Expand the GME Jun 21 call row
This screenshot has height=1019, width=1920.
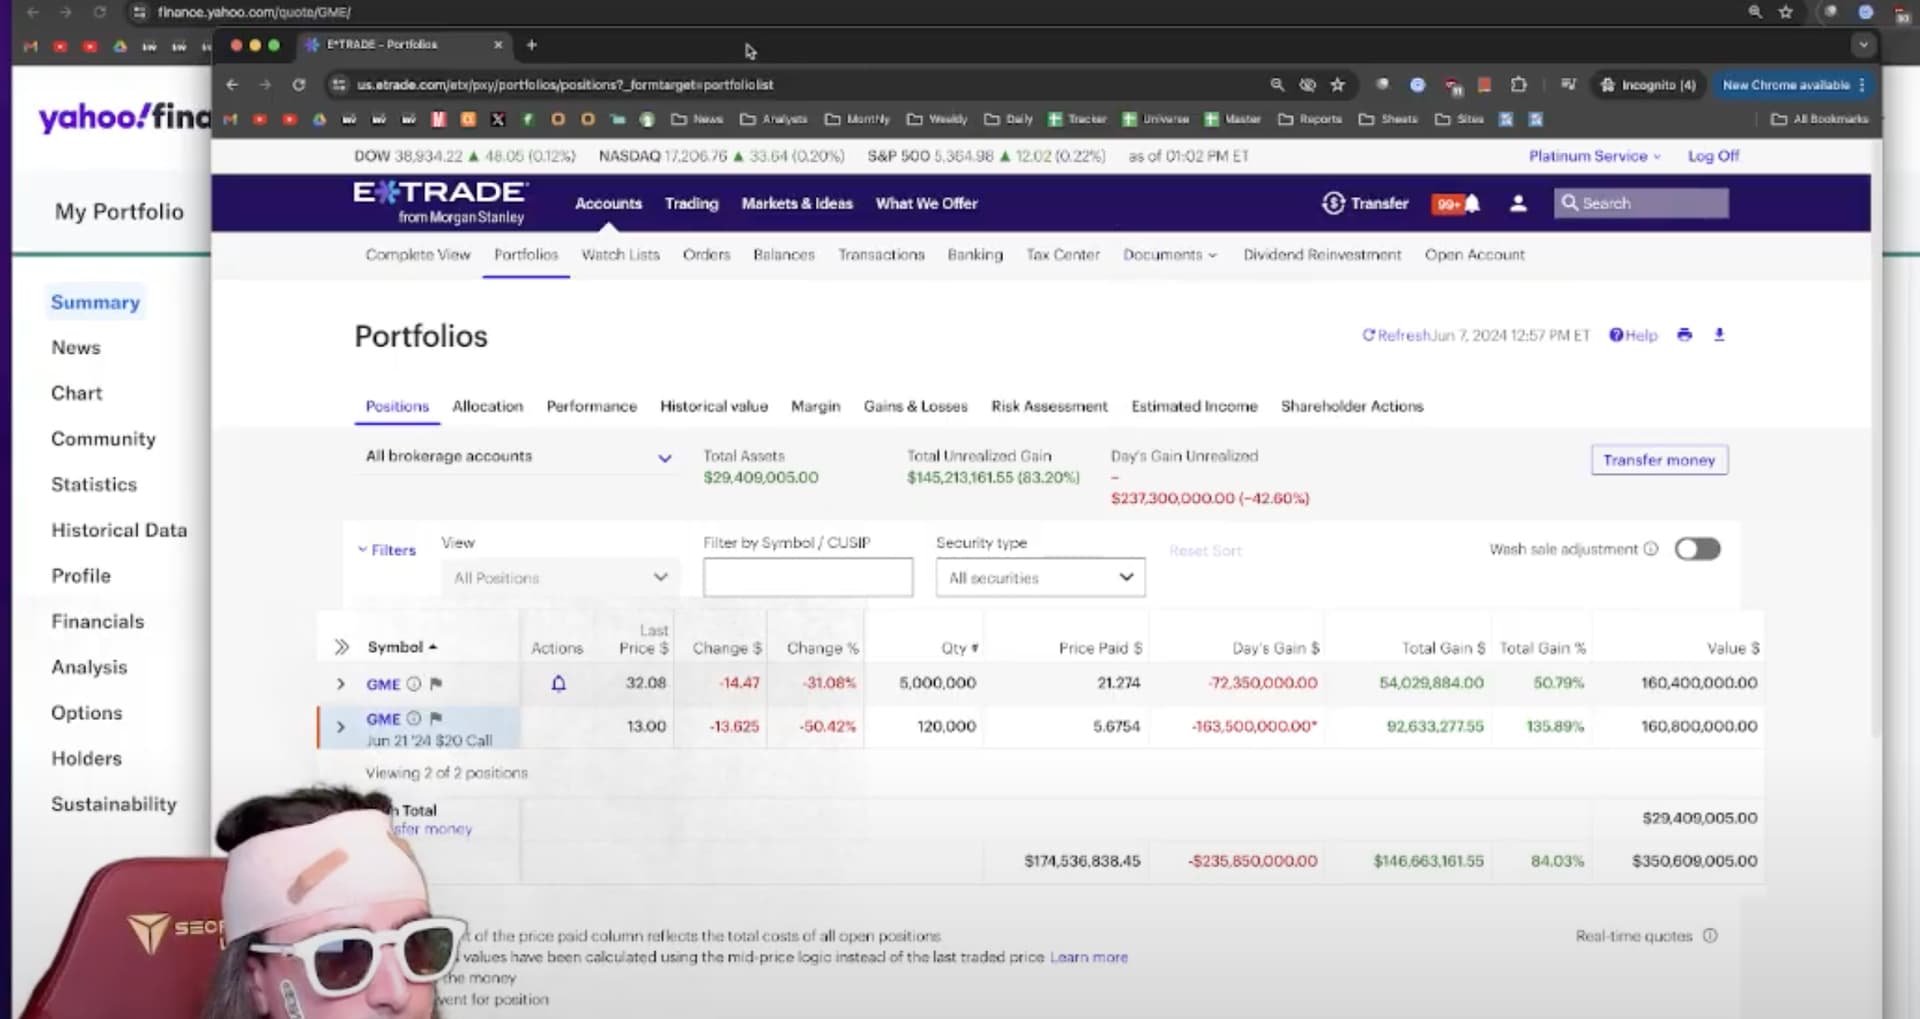tap(341, 727)
